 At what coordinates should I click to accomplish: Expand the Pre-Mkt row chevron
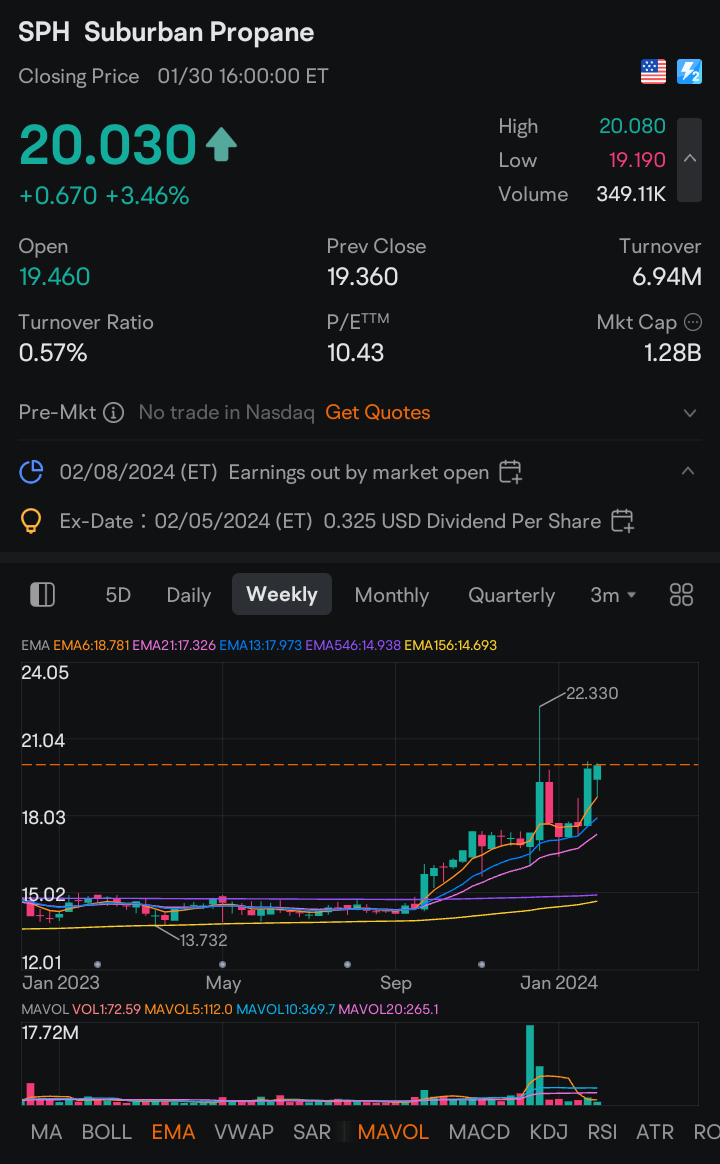click(x=690, y=413)
